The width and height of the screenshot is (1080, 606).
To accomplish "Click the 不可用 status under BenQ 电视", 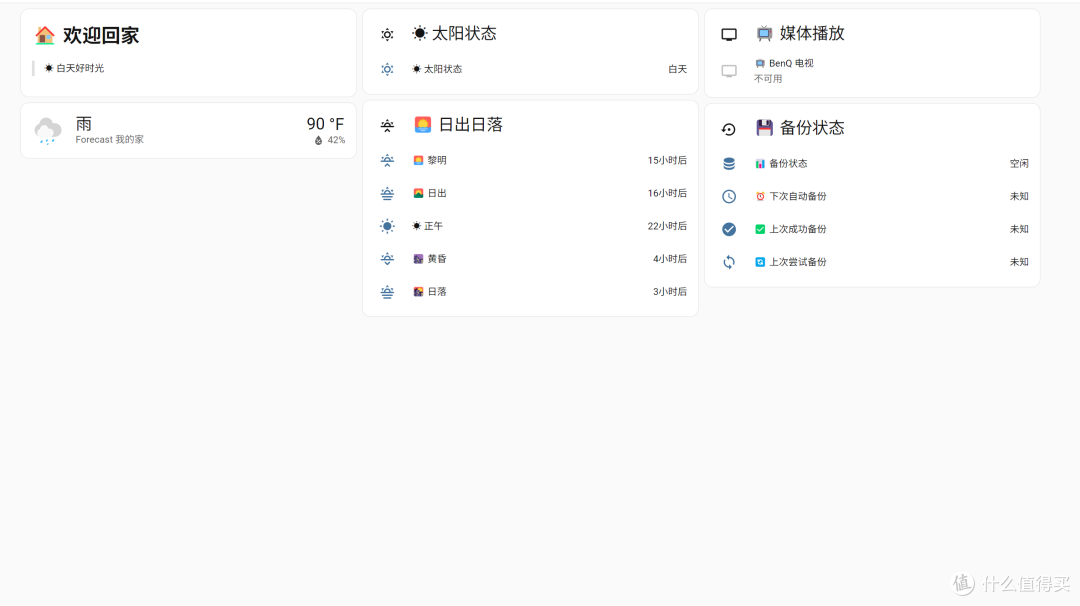I will click(x=768, y=79).
